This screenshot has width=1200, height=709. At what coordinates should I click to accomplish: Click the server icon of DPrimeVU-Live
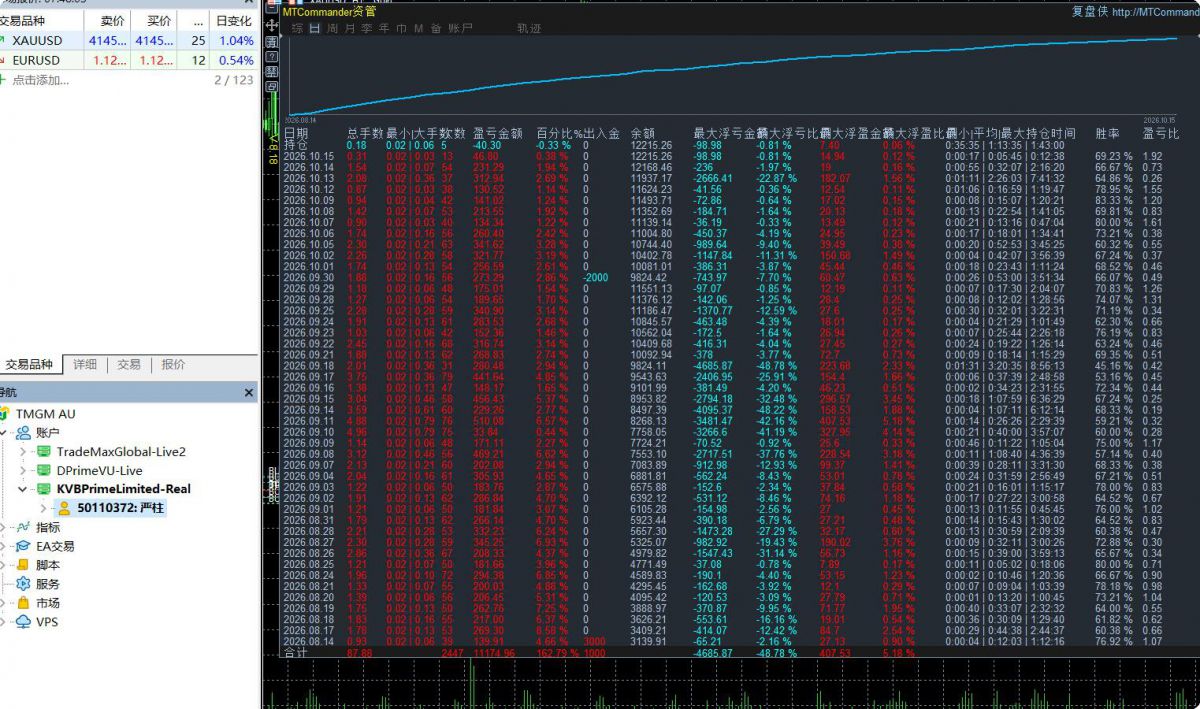point(44,470)
